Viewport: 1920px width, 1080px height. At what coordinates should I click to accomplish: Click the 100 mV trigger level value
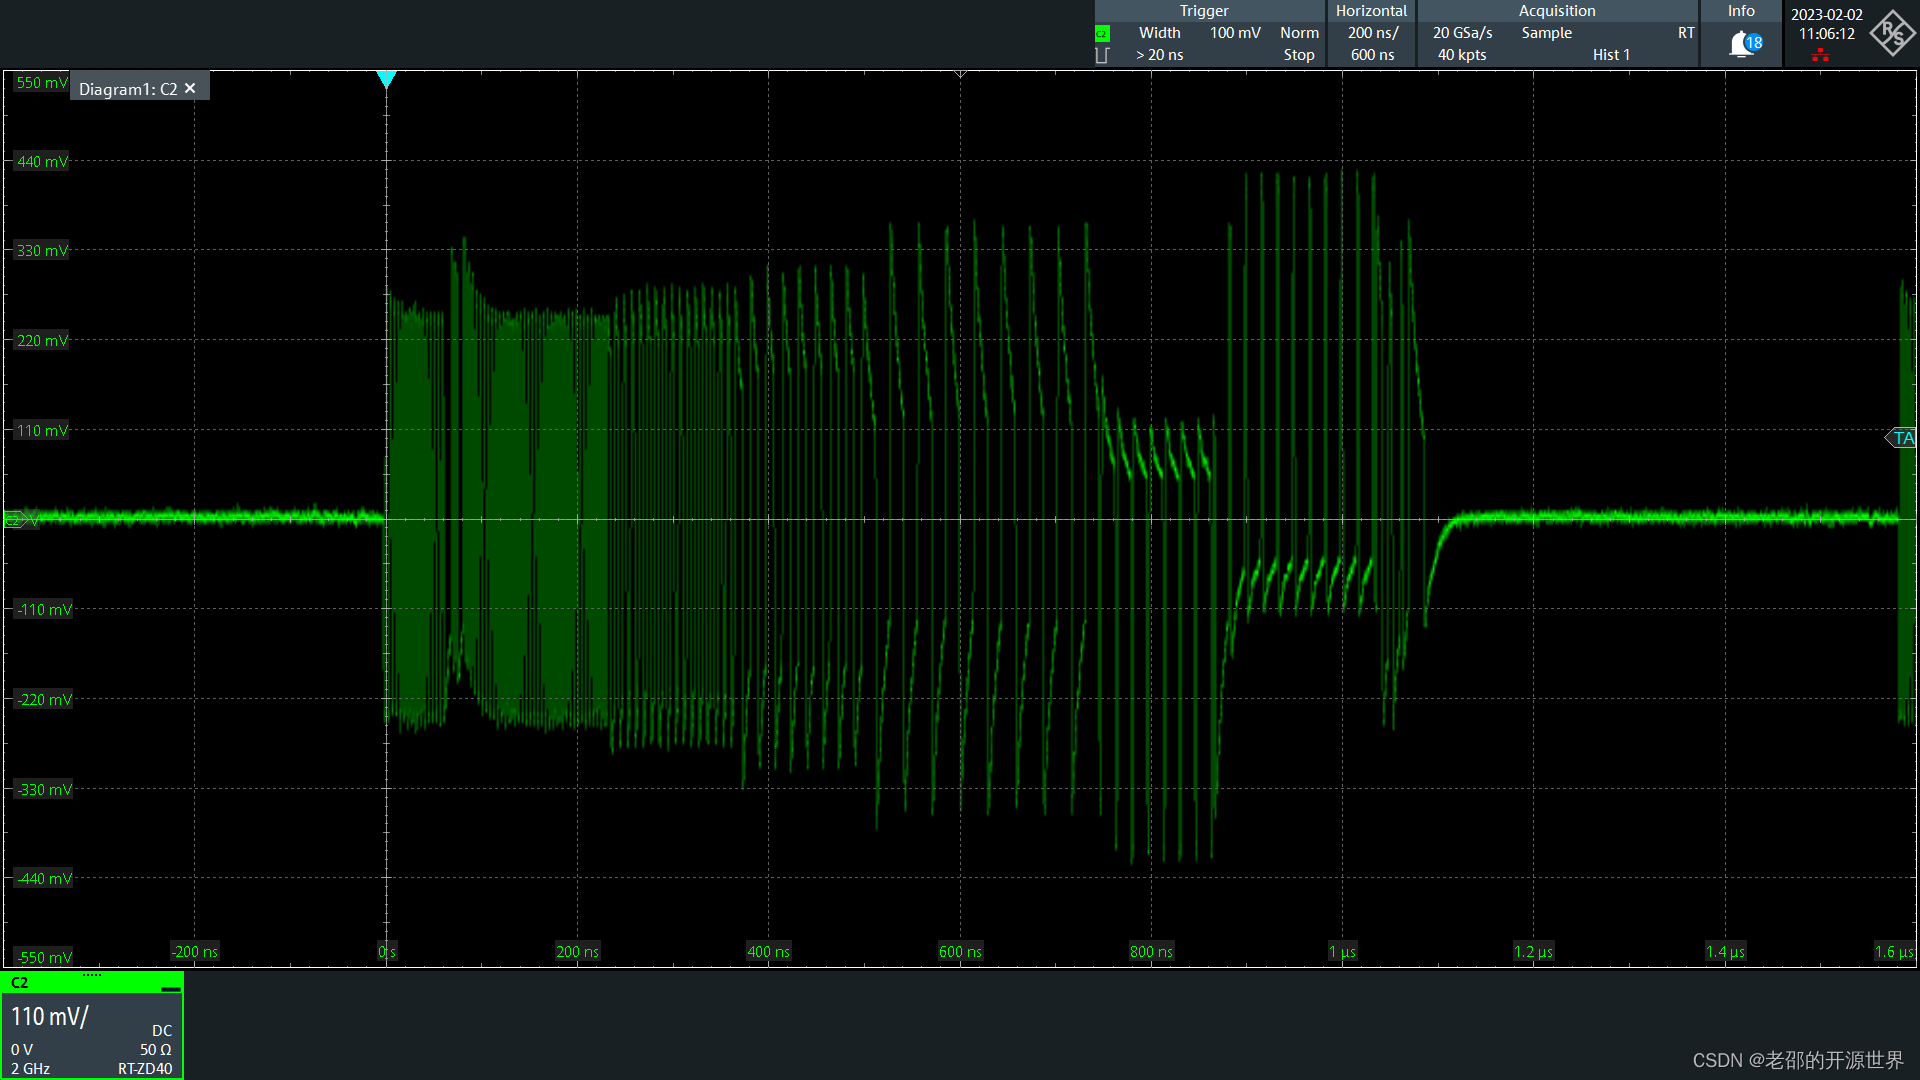[1235, 33]
